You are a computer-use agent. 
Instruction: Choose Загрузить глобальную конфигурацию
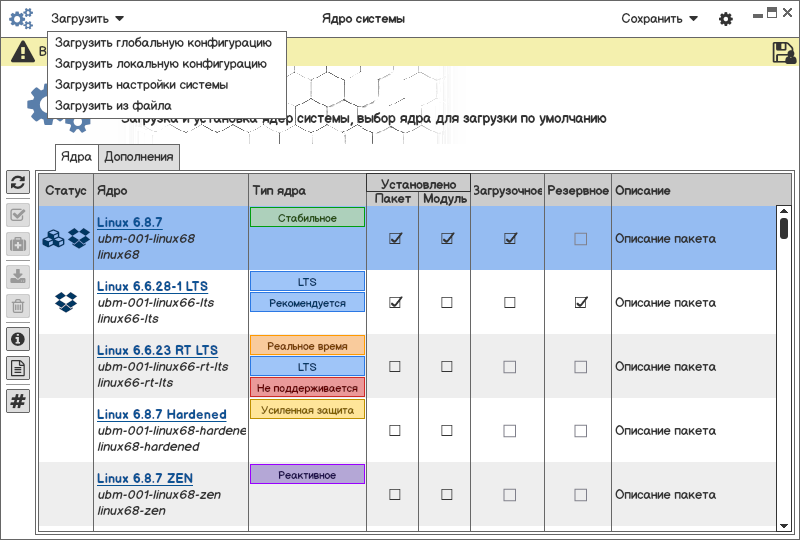pyautogui.click(x=163, y=43)
